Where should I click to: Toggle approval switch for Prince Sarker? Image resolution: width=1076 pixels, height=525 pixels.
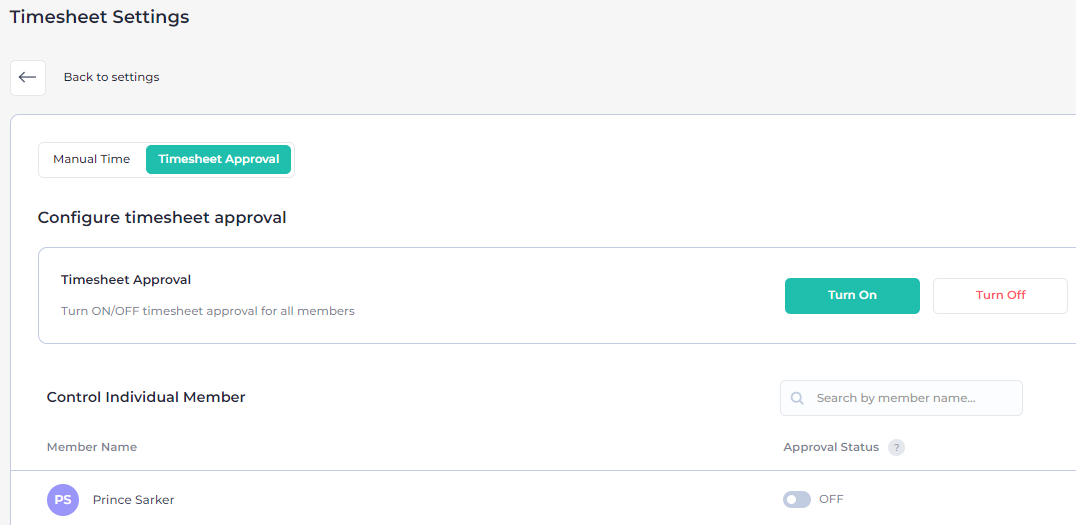pos(796,500)
